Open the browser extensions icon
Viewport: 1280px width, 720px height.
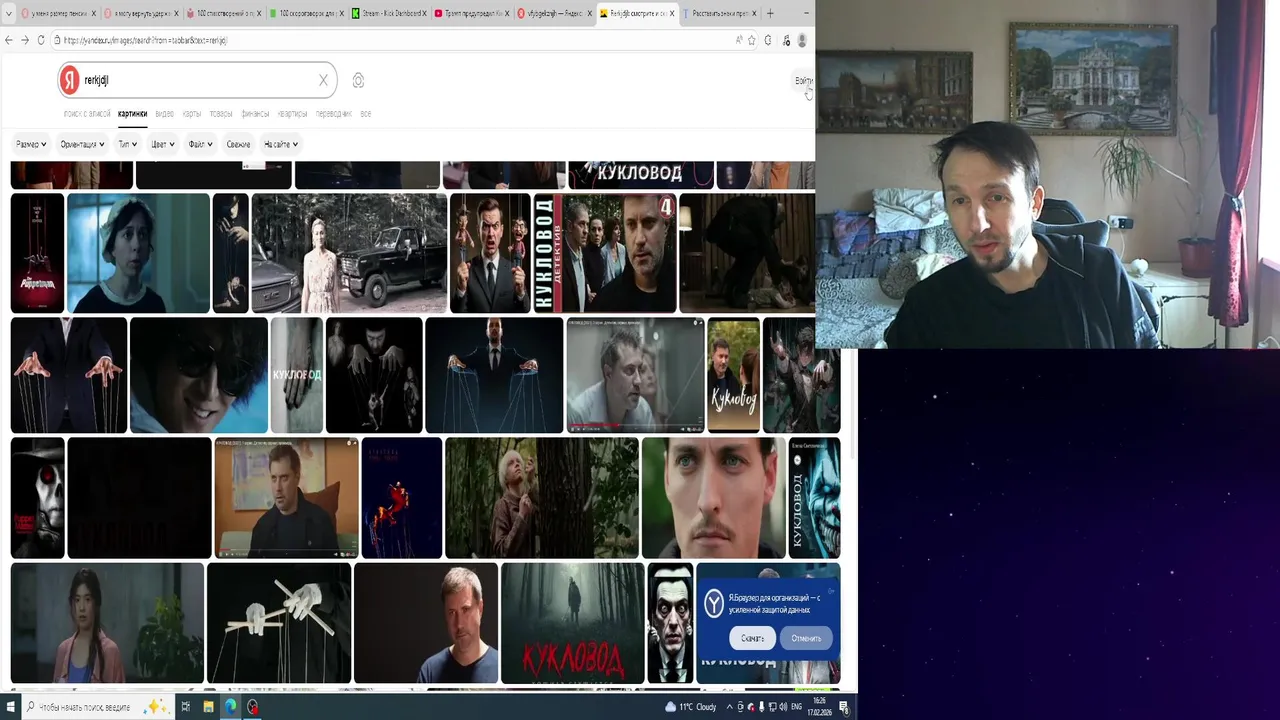click(x=768, y=40)
